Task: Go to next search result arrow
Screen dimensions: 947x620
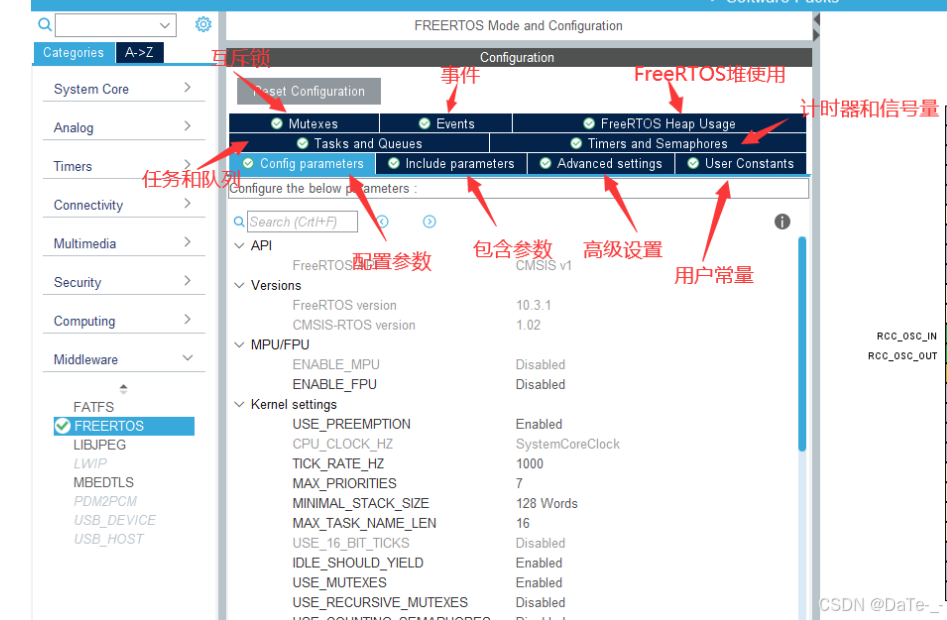Action: click(429, 222)
